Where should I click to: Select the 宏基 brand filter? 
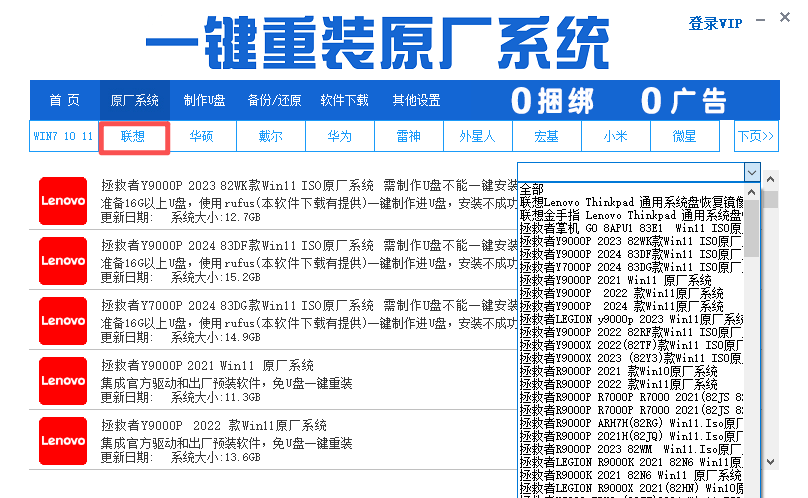(547, 136)
